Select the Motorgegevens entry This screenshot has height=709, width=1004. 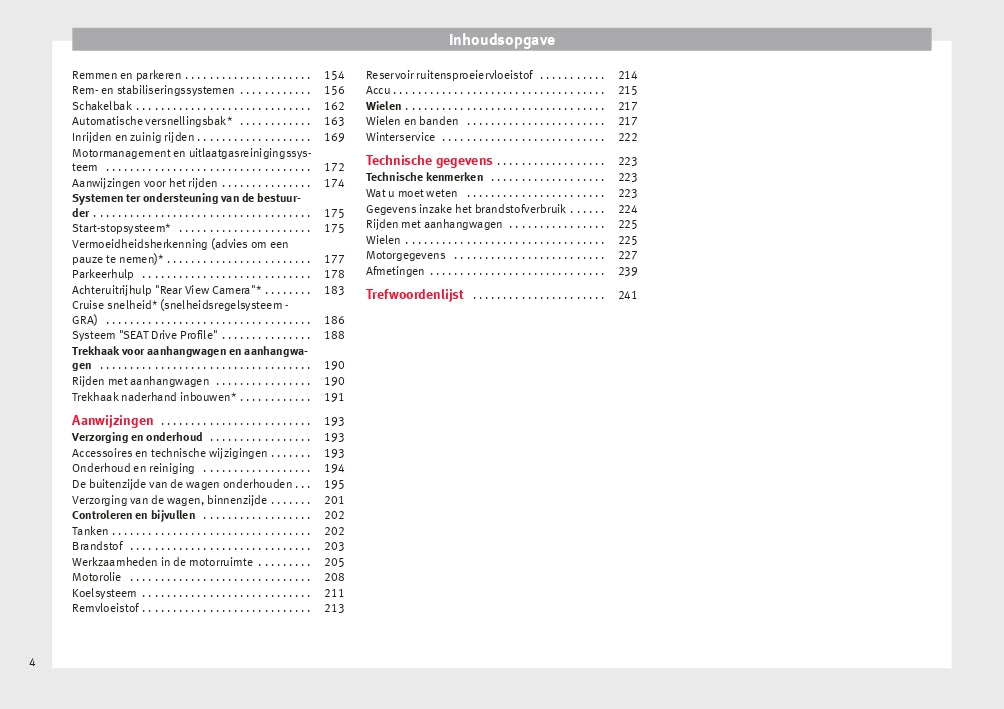tap(406, 255)
